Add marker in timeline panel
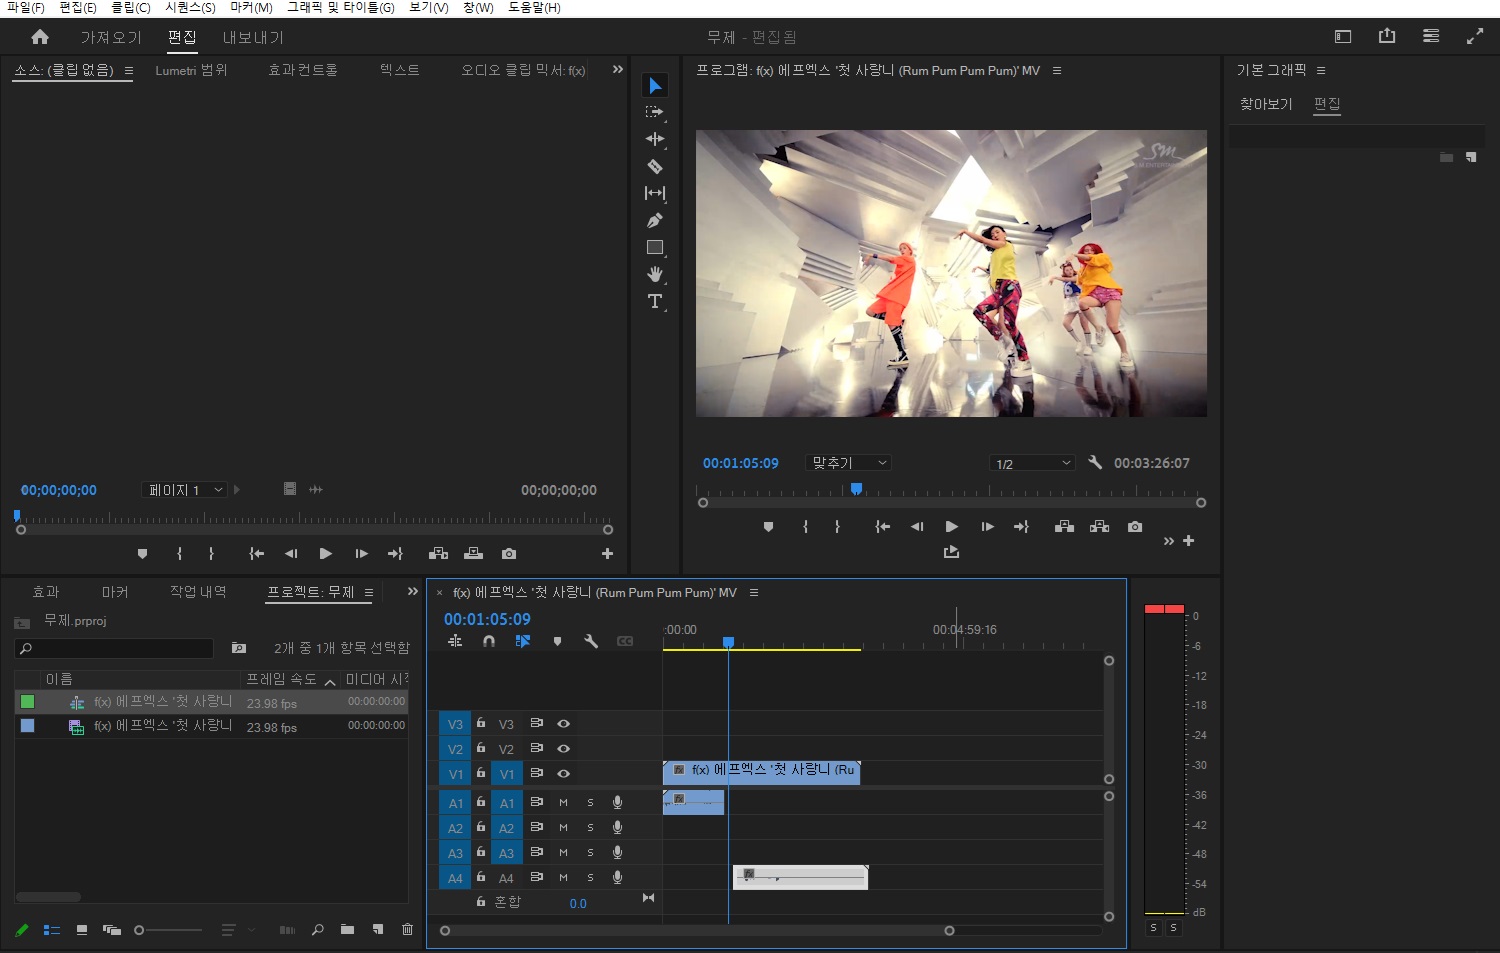1500x953 pixels. coord(557,641)
